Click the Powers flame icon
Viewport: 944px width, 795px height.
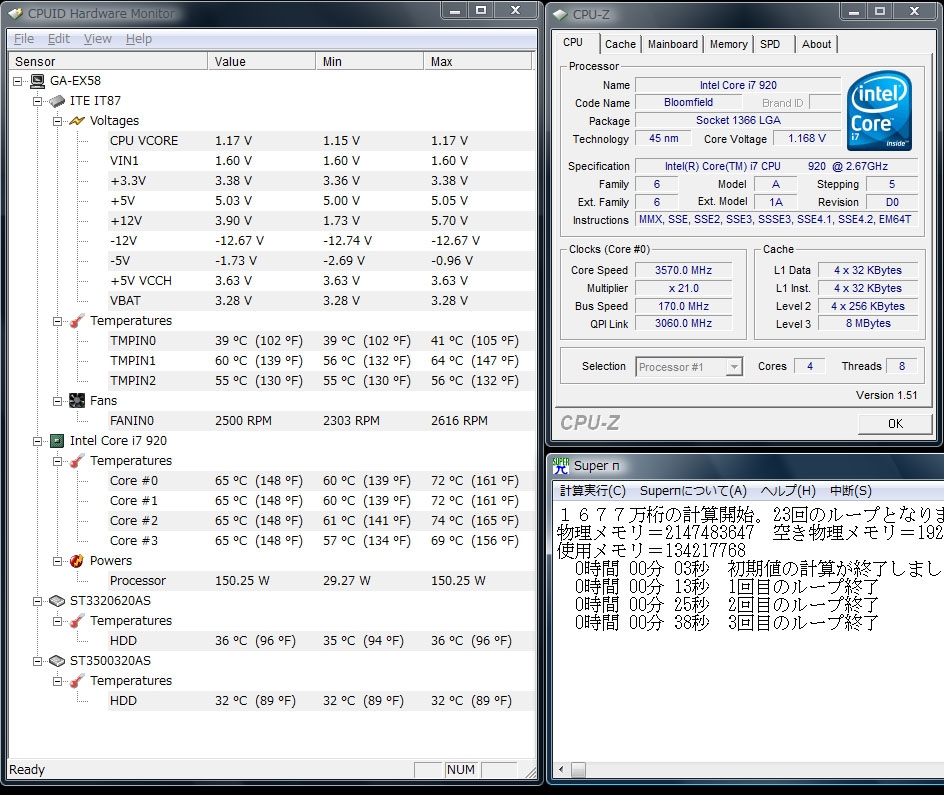tap(77, 561)
